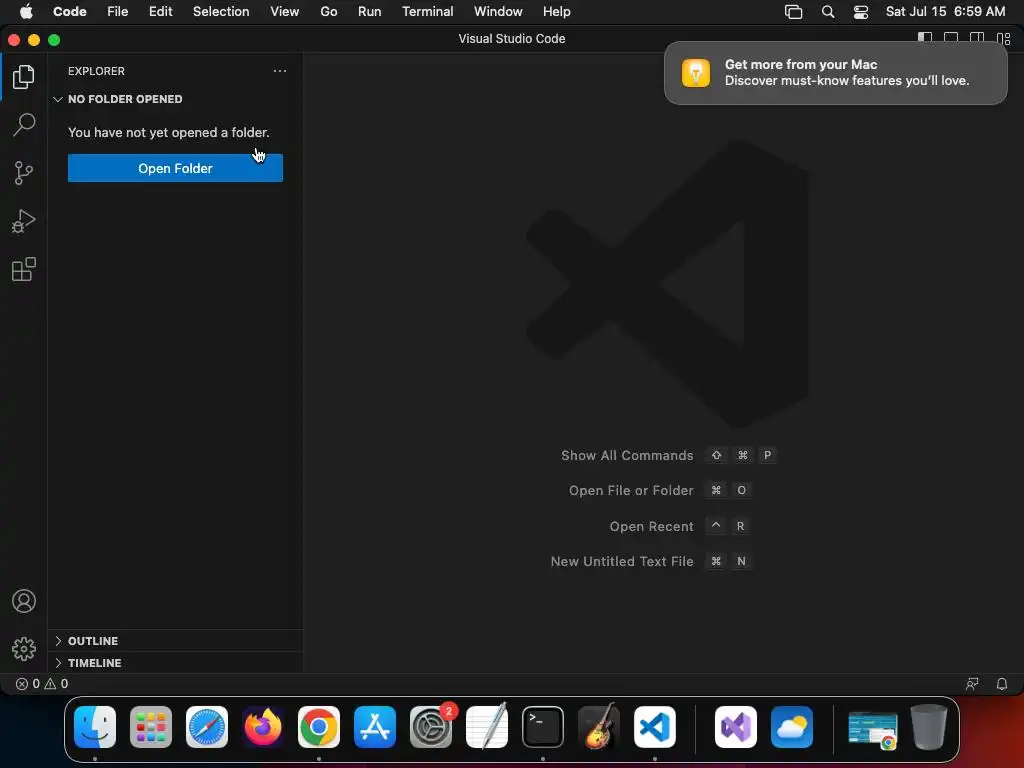The height and width of the screenshot is (768, 1024).
Task: Open Spotlight search in menu bar
Action: click(828, 12)
